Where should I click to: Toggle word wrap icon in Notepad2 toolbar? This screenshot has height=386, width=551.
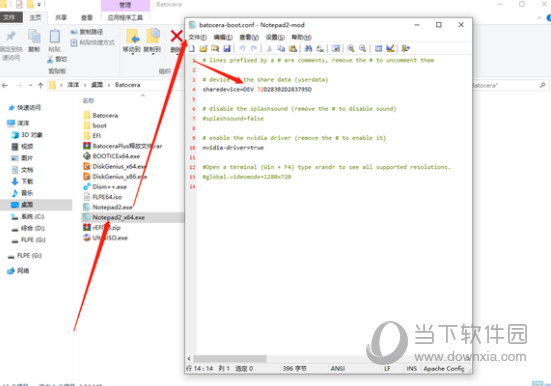point(336,49)
